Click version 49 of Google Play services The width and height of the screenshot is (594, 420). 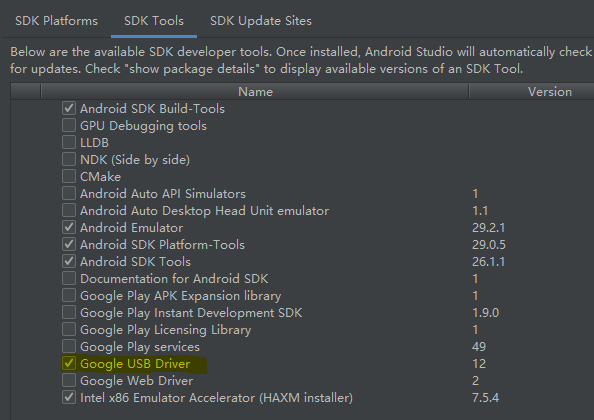479,347
